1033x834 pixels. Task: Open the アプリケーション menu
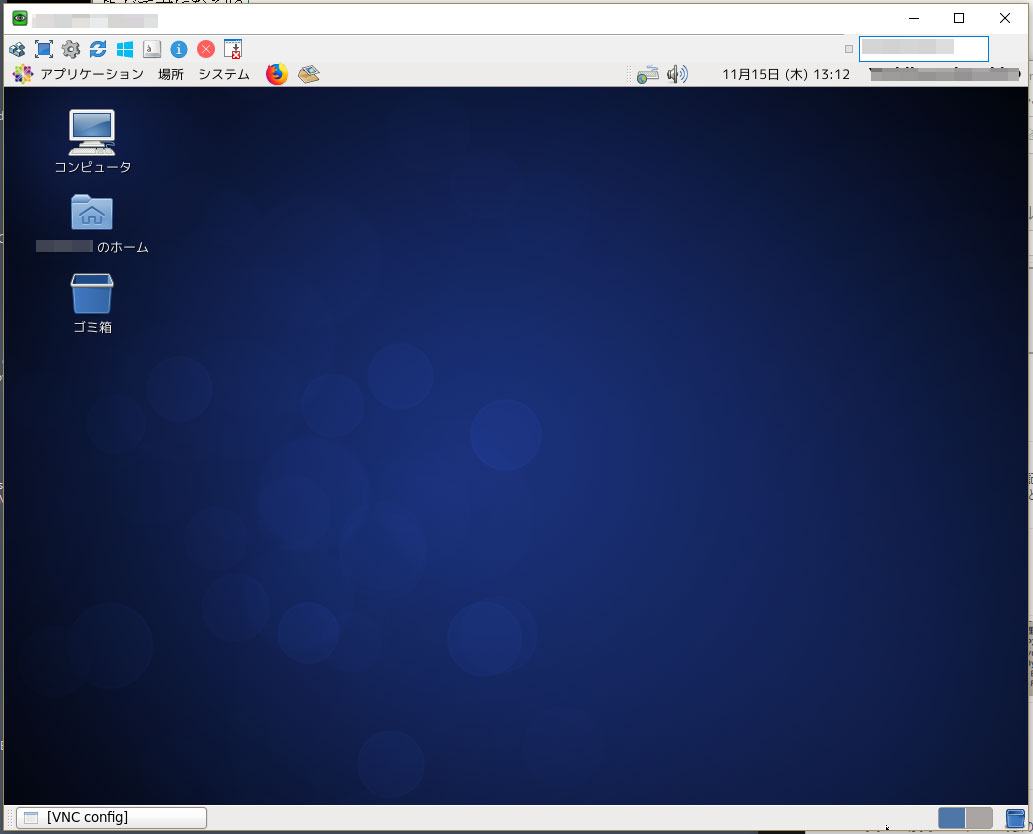pos(91,74)
